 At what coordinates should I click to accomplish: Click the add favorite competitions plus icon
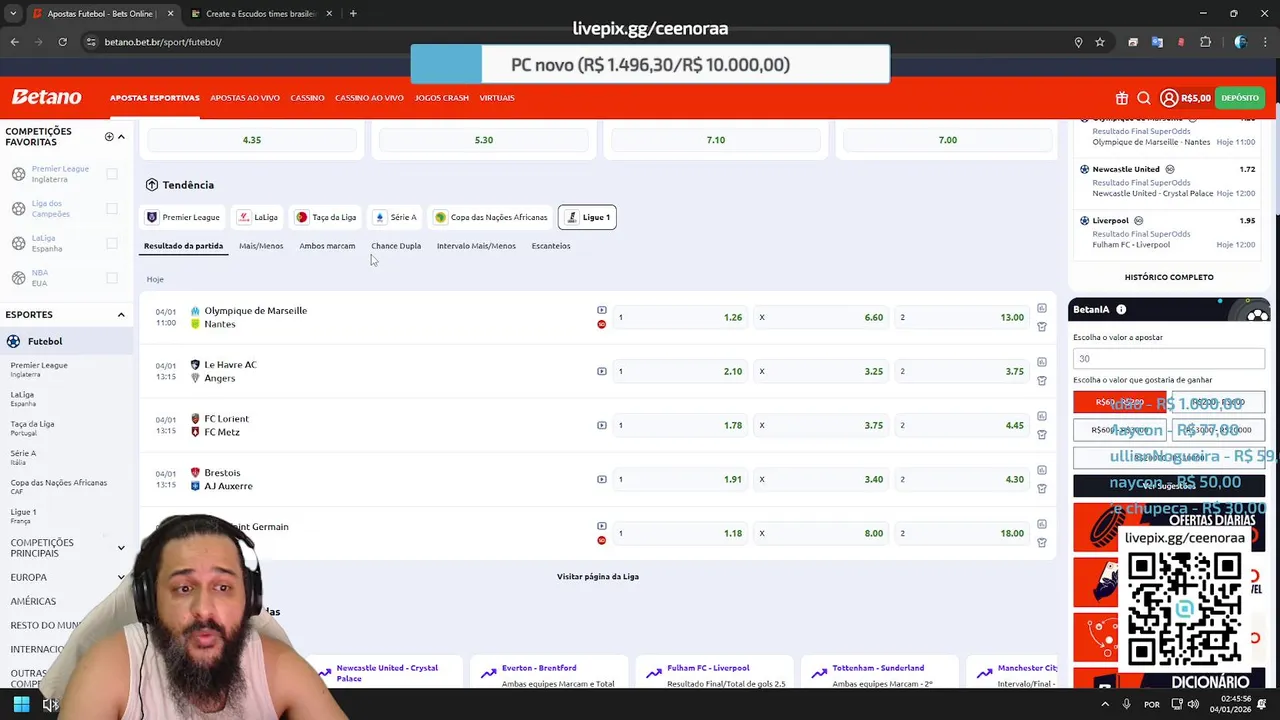tap(109, 136)
